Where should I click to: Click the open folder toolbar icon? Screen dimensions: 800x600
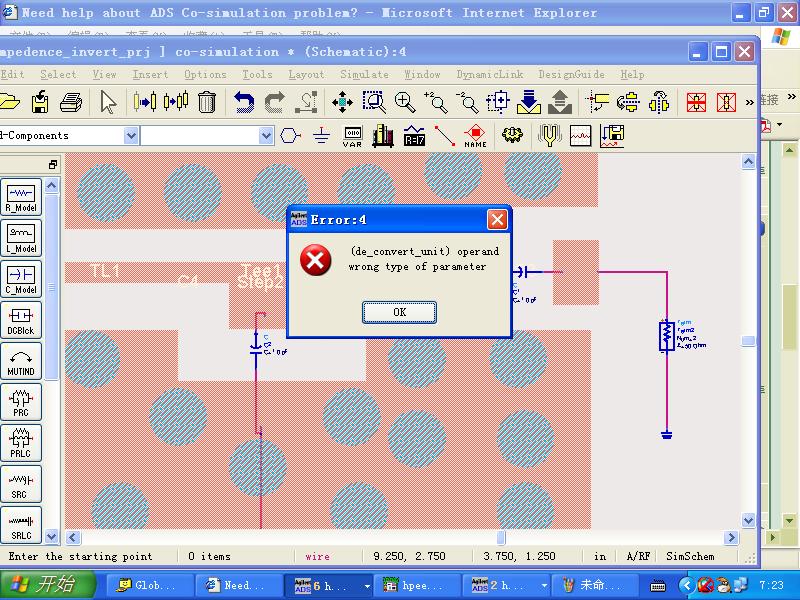pyautogui.click(x=9, y=102)
